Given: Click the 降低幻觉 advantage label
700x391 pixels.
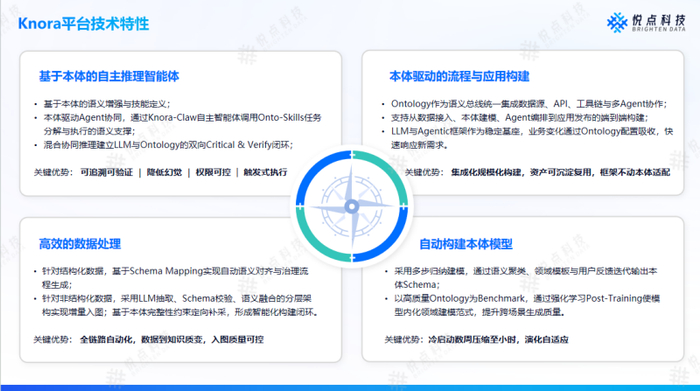Looking at the screenshot, I should pos(164,172).
